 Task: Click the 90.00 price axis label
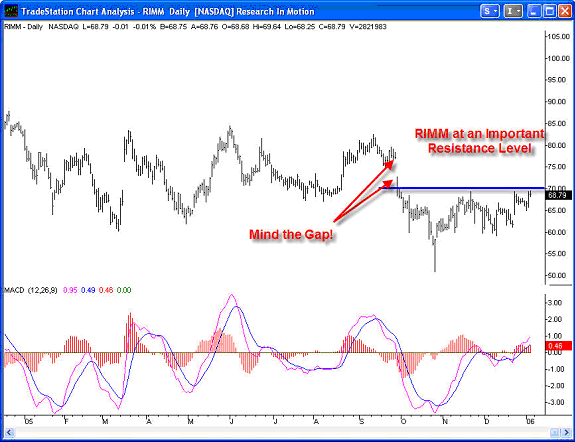[x=557, y=102]
